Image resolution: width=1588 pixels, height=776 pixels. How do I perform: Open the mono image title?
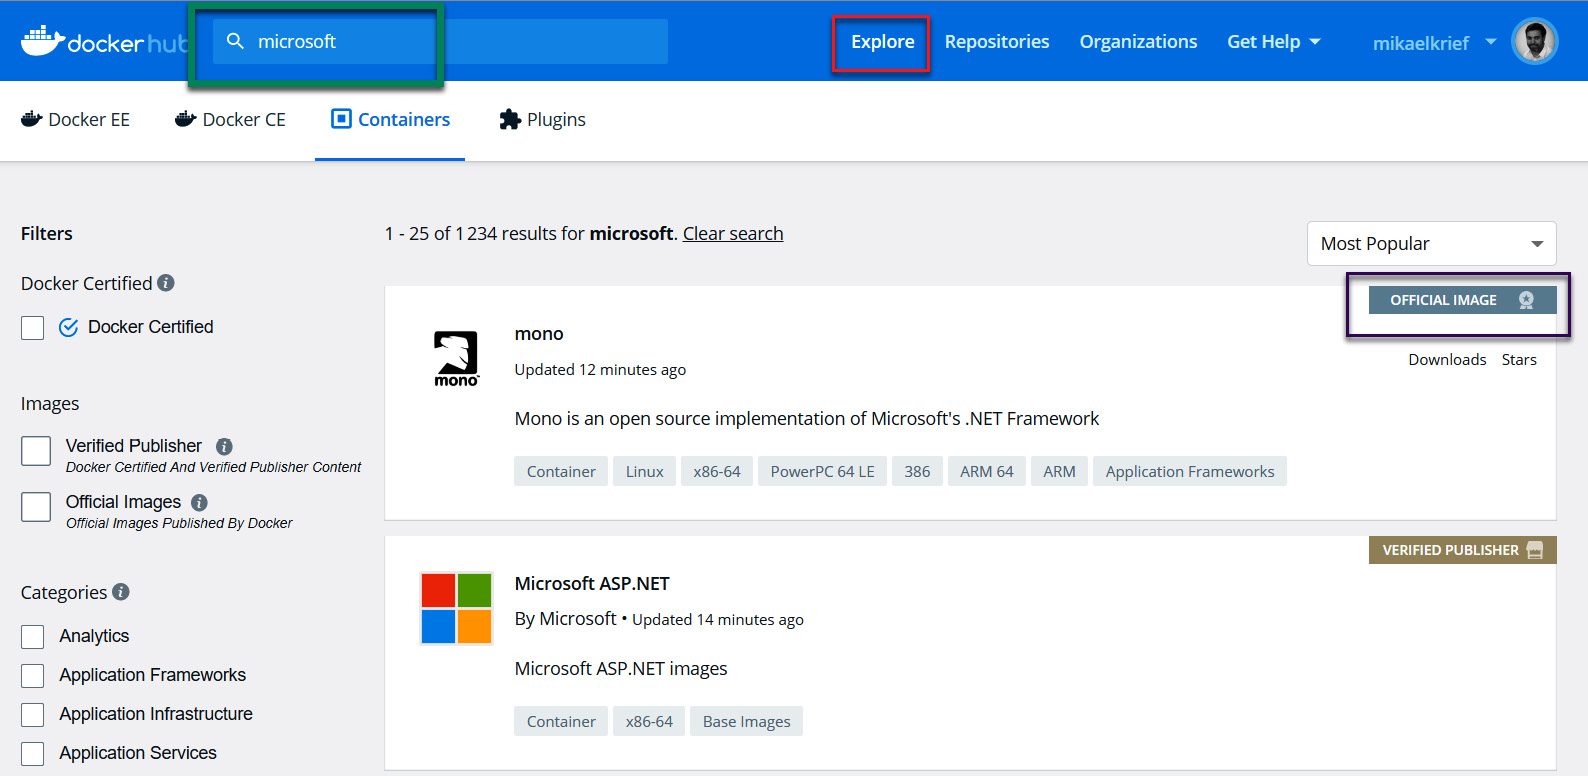pos(539,334)
